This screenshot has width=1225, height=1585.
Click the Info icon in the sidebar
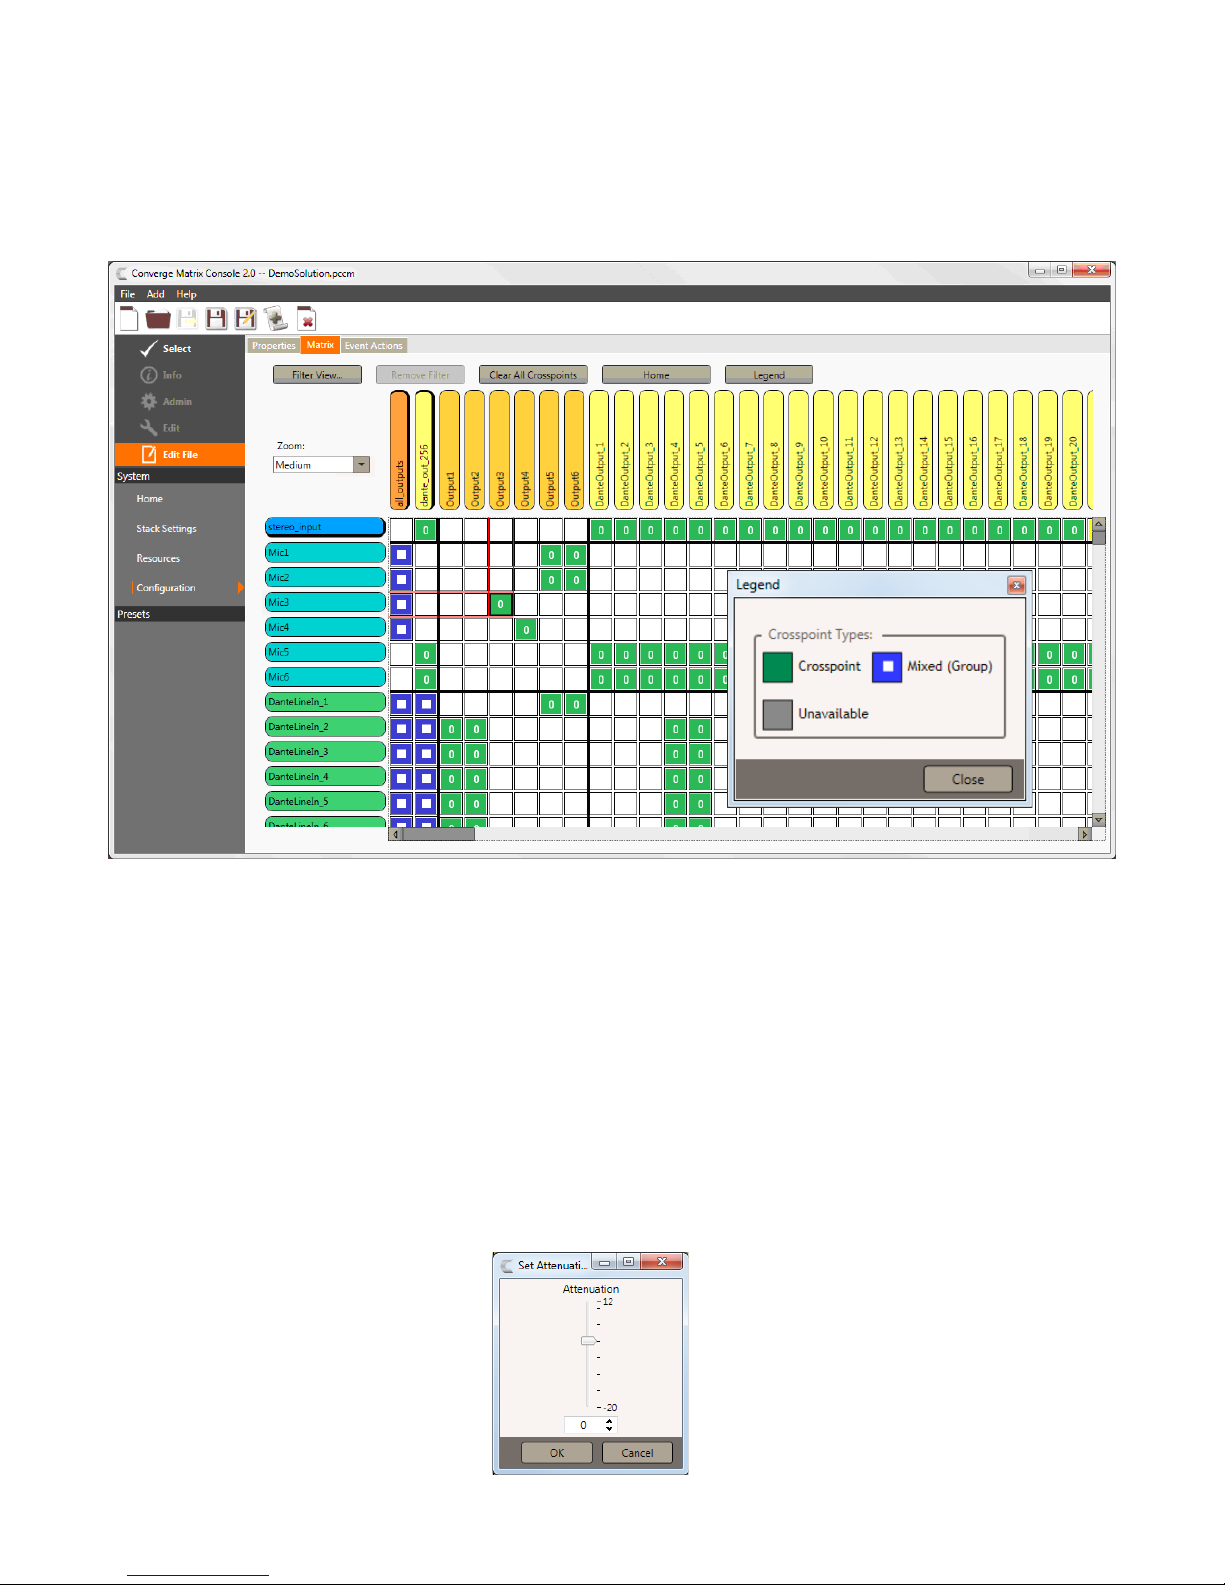coord(149,375)
